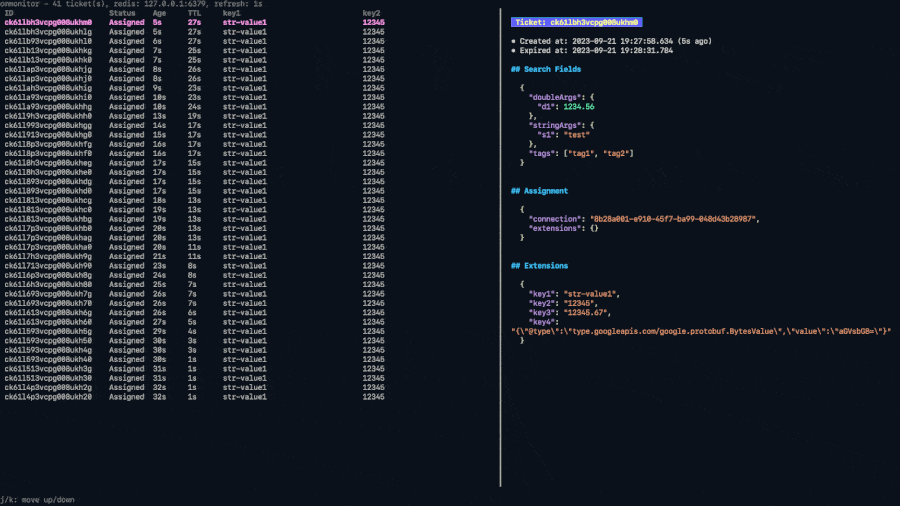Select ticket row ck61l7p3vcpg000ukha0
This screenshot has height=506, width=900.
(195, 247)
